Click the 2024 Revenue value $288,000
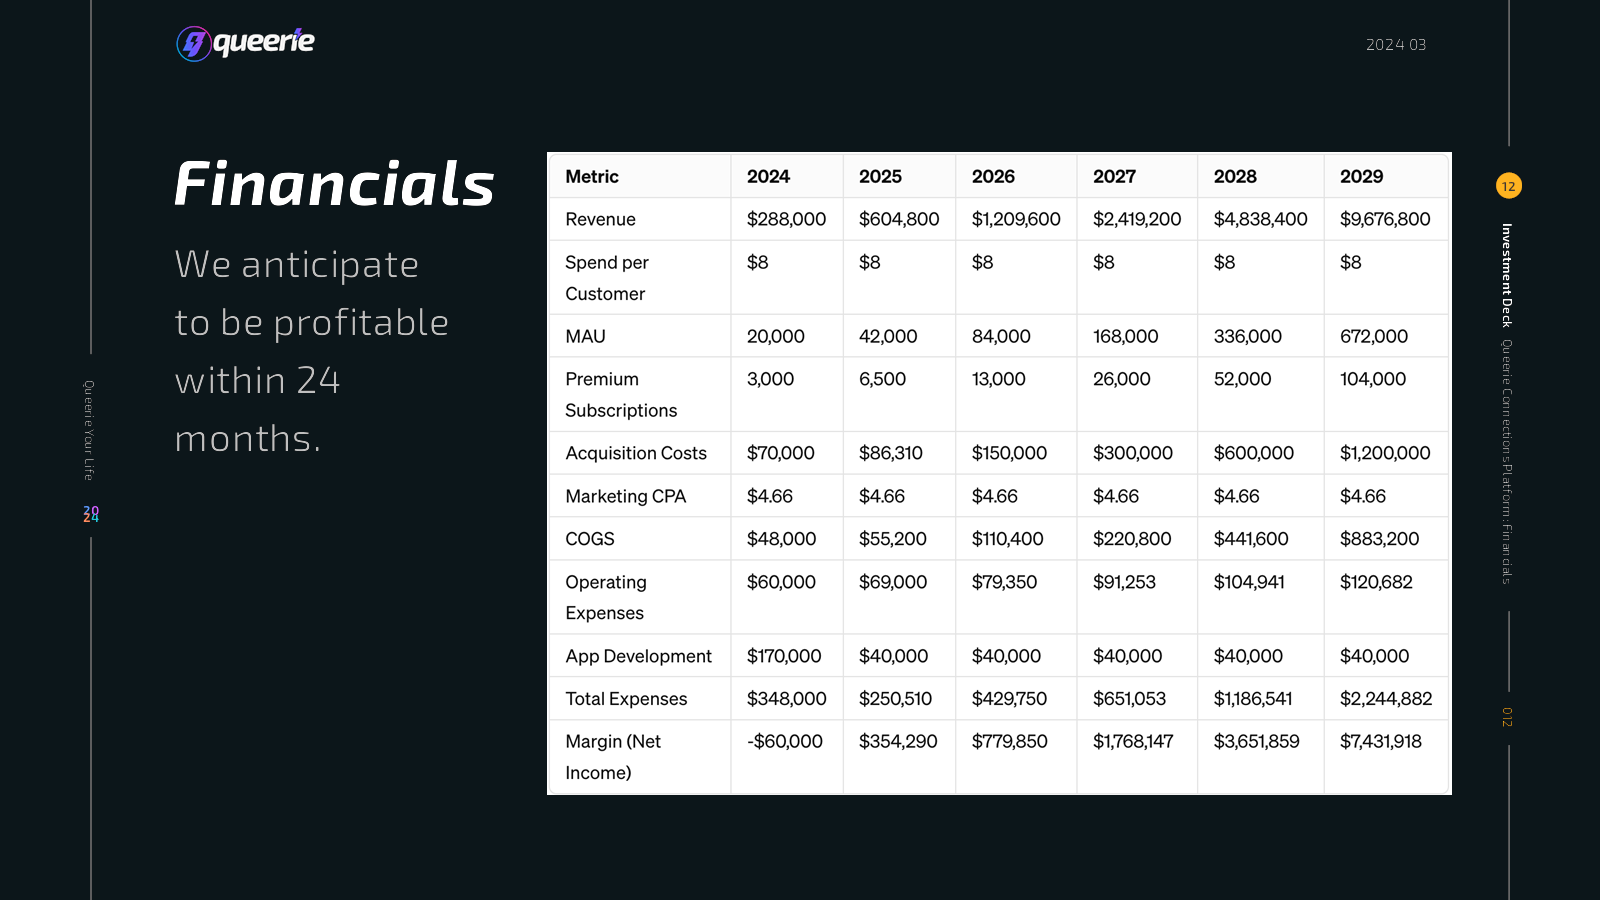This screenshot has height=900, width=1600. point(786,220)
